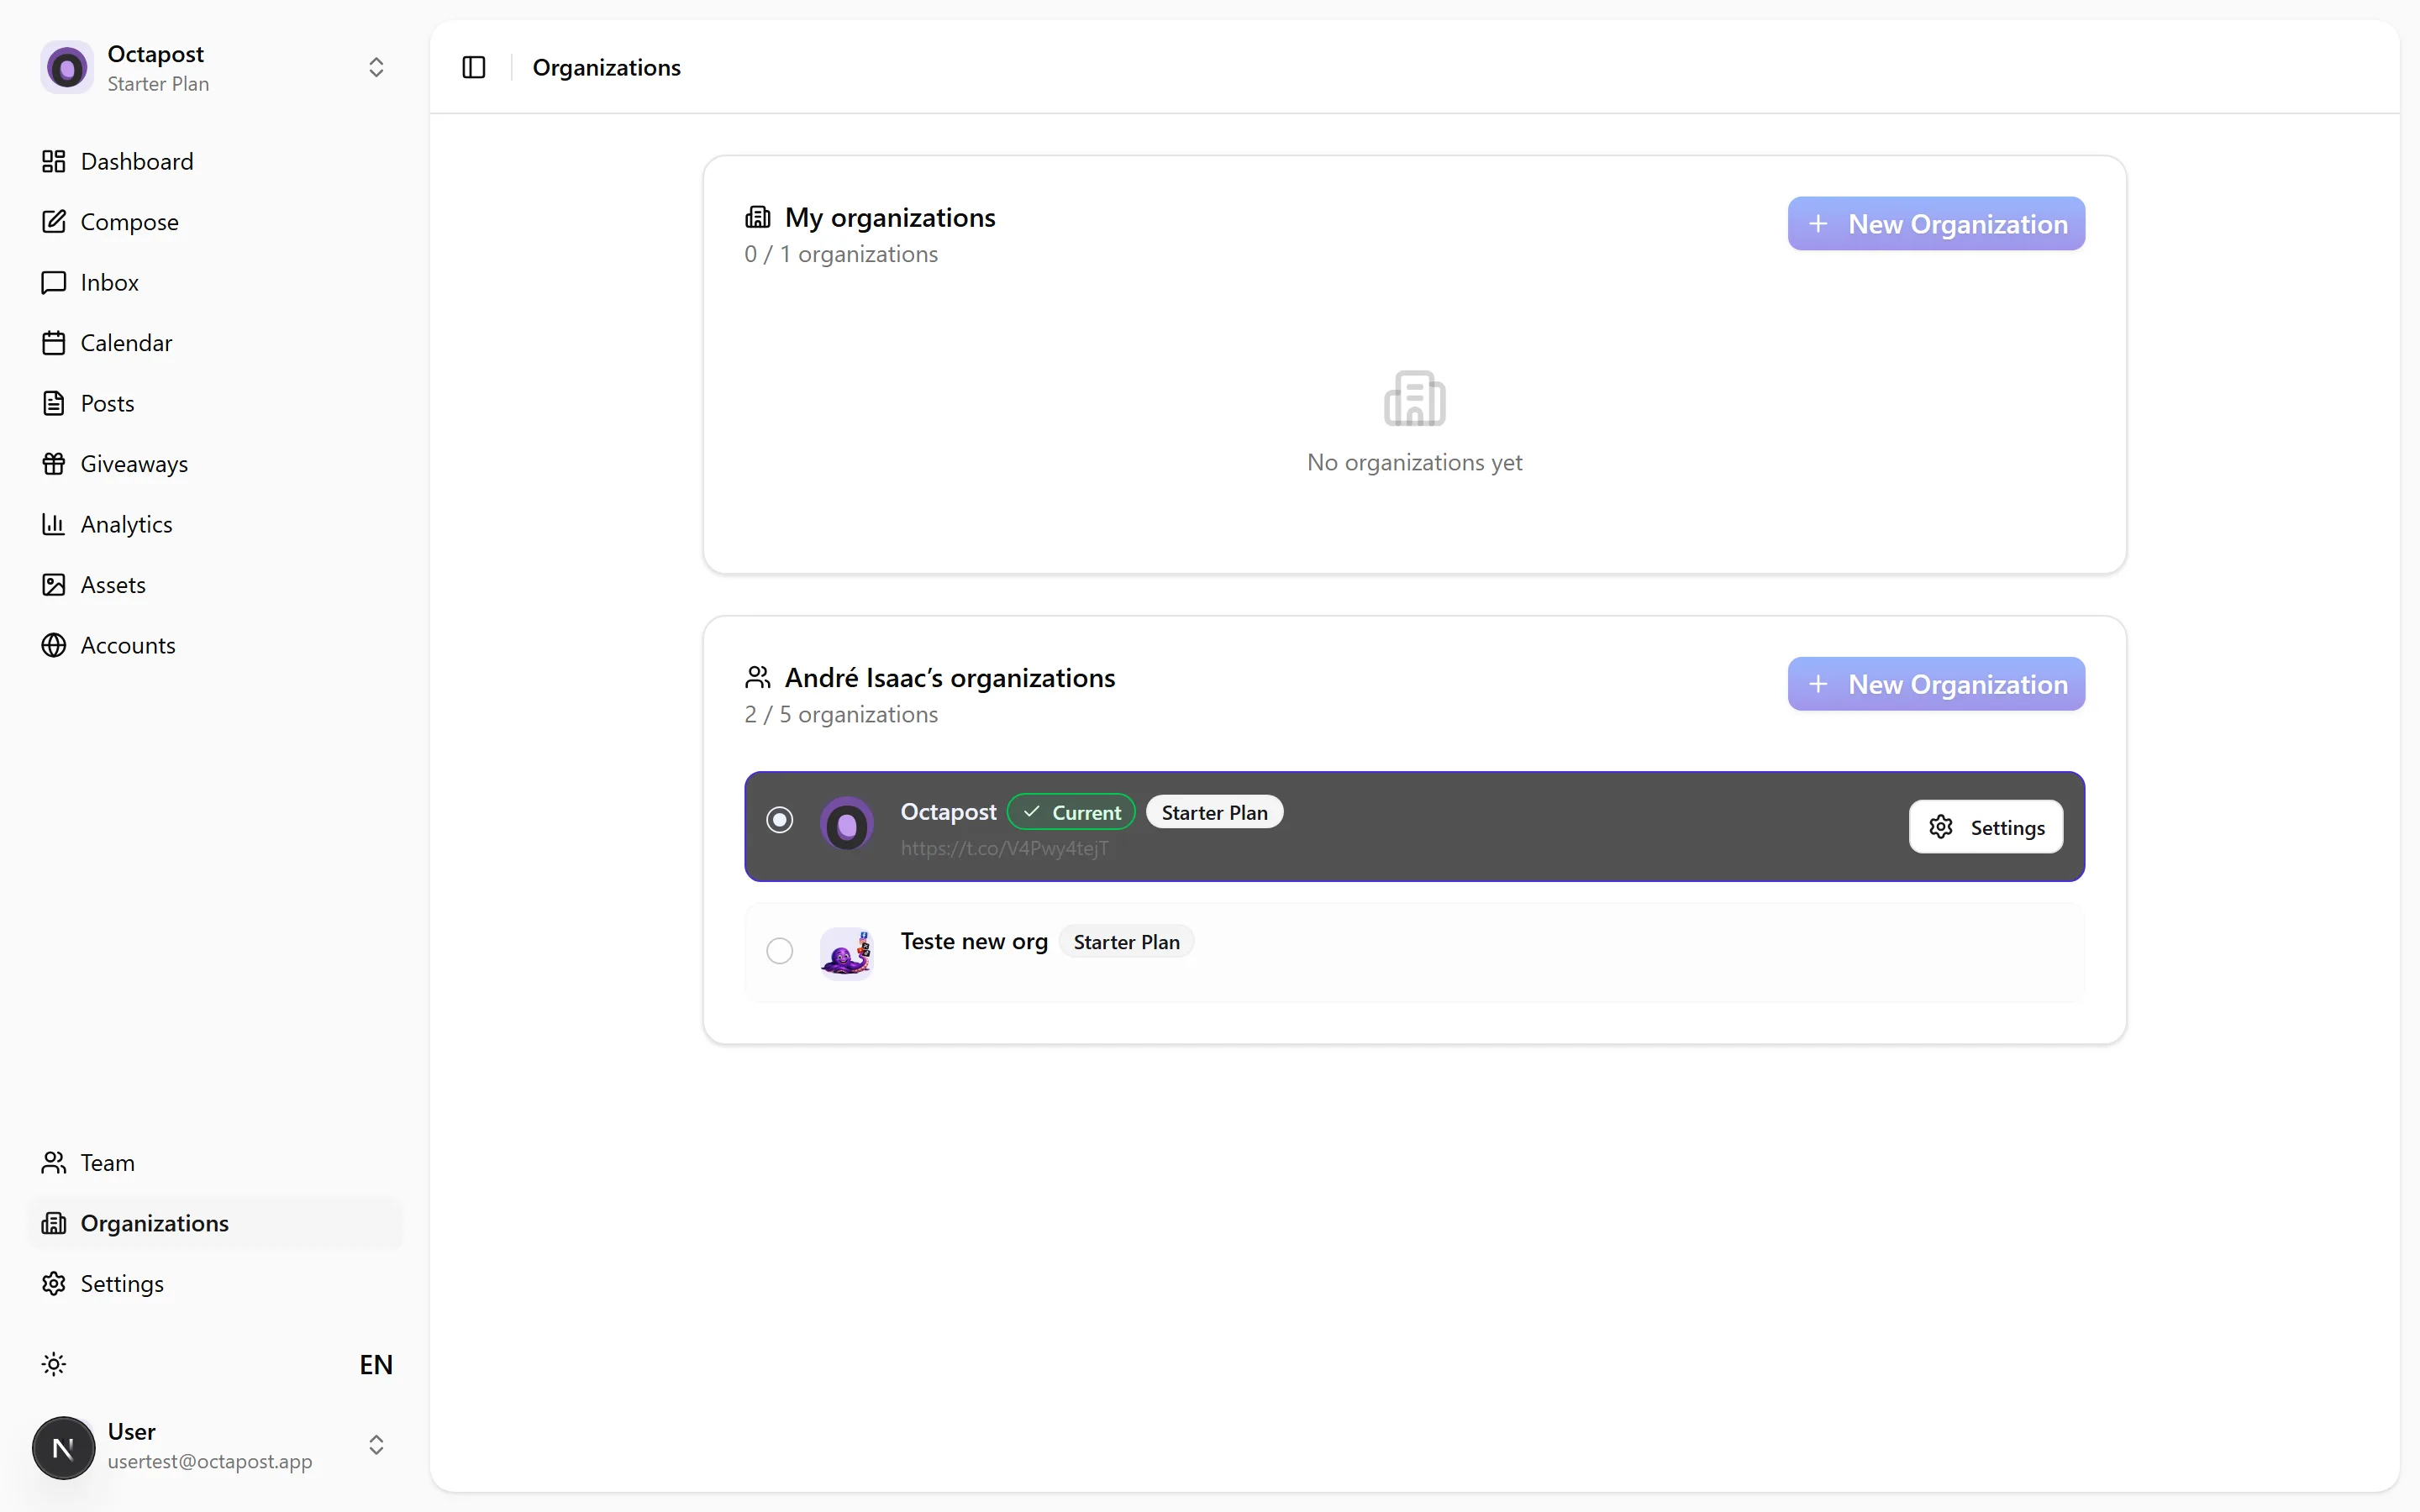Go to Accounts in sidebar
2420x1512 pixels.
coord(216,645)
